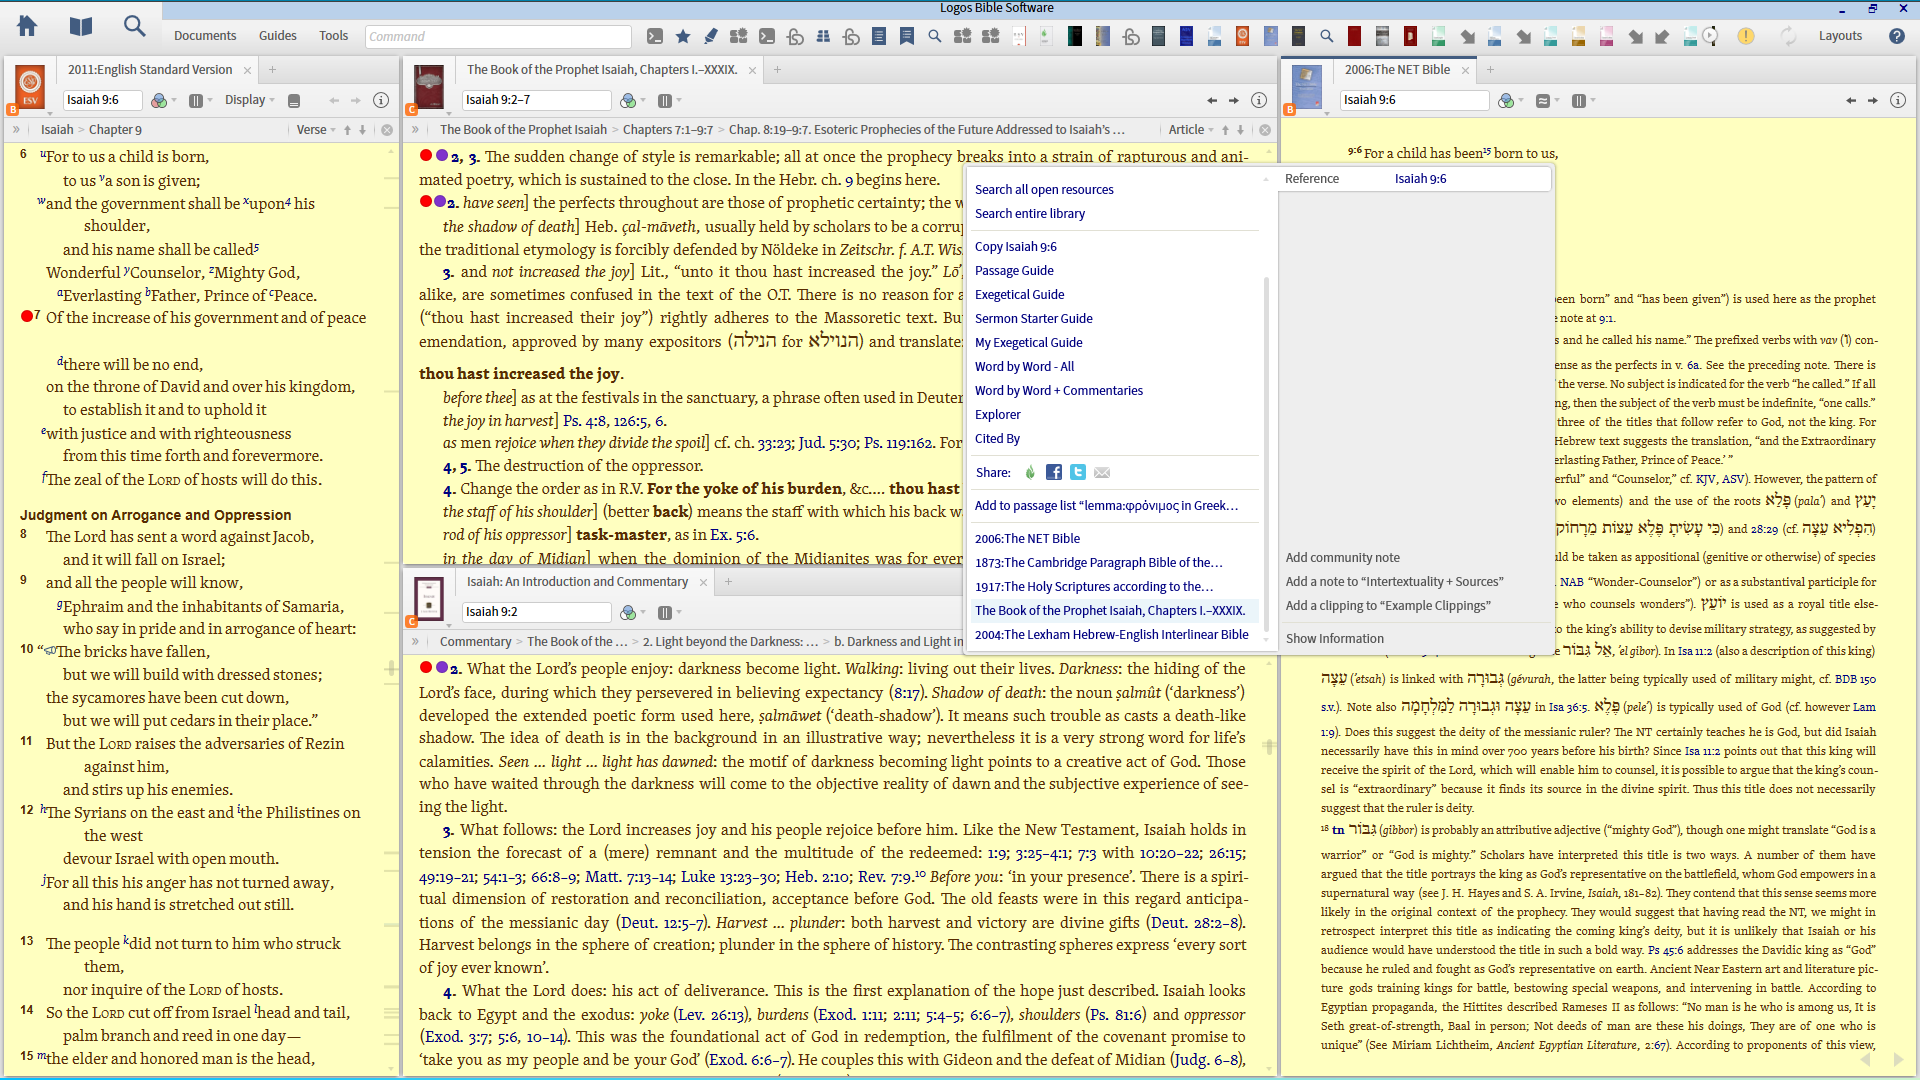1920x1080 pixels.
Task: Open the BDB 150 reference link
Action: tap(1855, 679)
